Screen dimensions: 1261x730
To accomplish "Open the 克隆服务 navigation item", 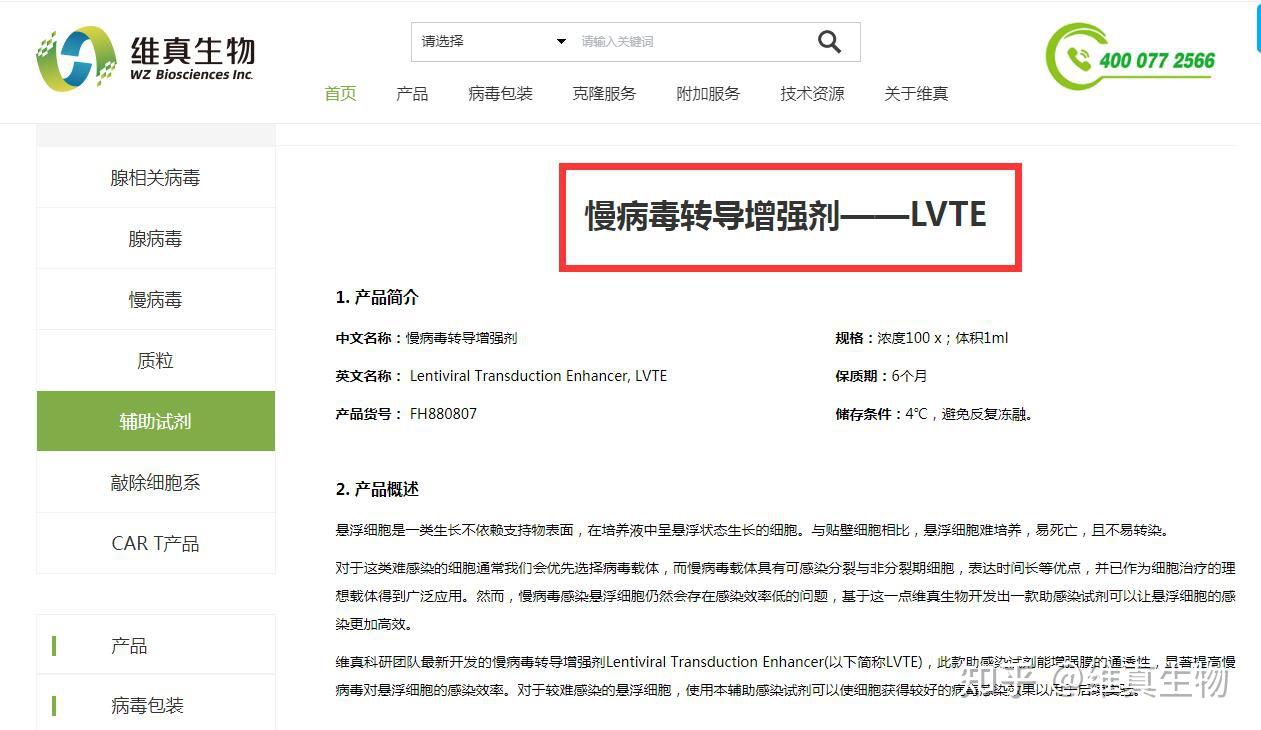I will tap(603, 93).
